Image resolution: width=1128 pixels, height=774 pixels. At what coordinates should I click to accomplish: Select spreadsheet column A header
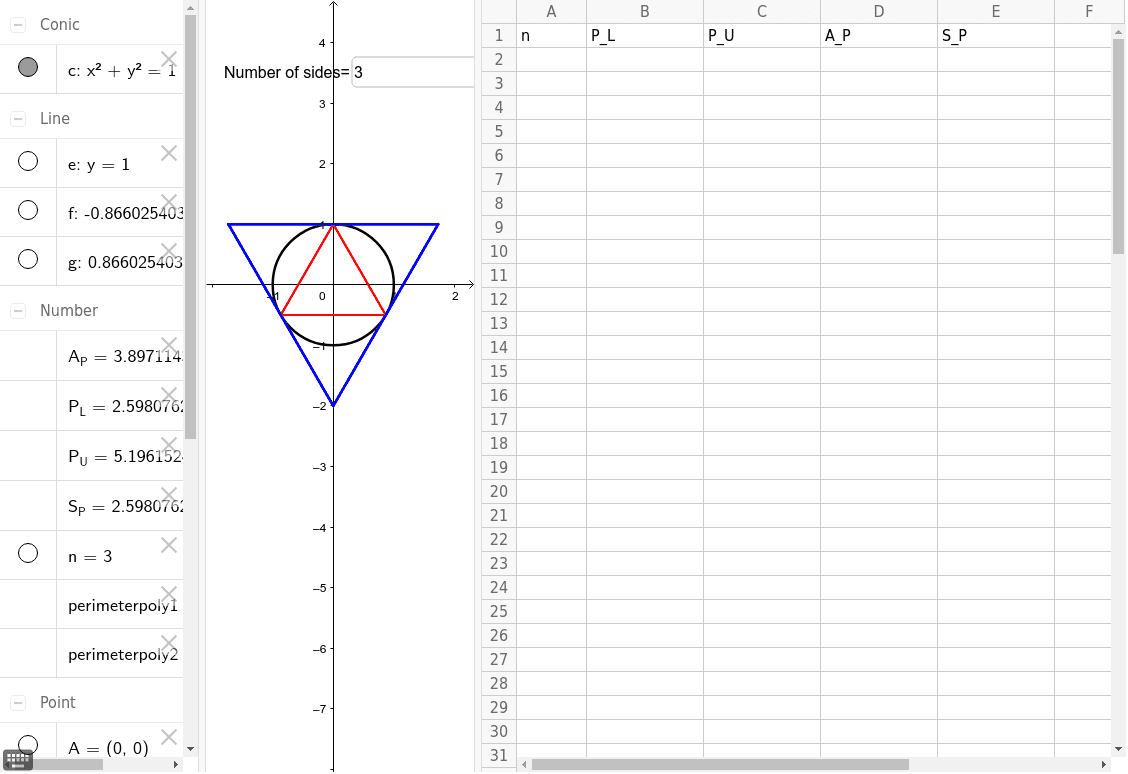click(551, 12)
